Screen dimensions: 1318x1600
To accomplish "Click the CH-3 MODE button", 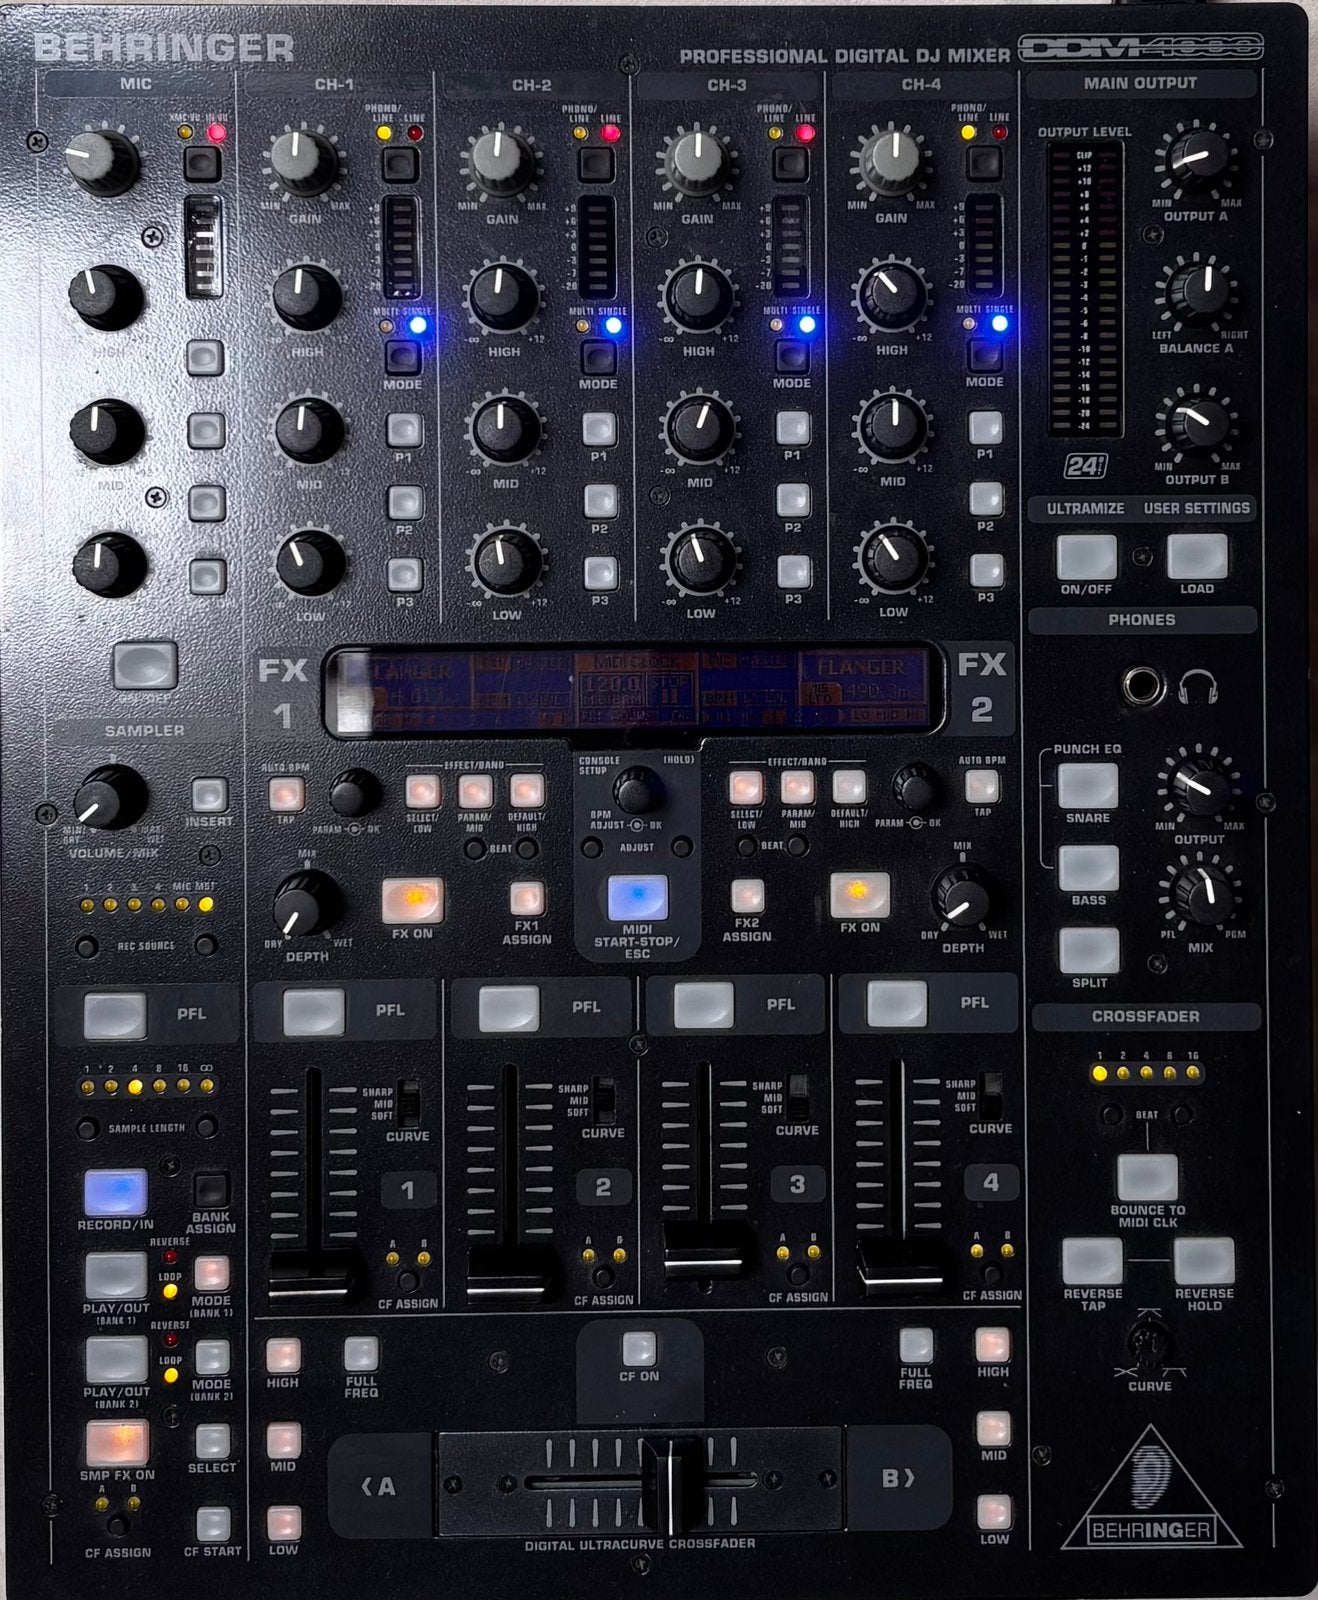I will (791, 355).
